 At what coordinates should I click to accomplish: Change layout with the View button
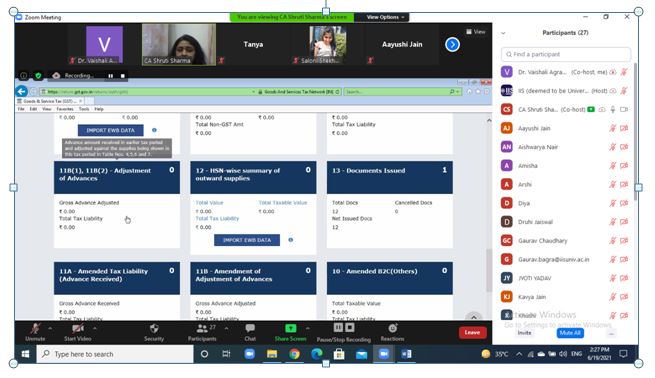point(476,32)
